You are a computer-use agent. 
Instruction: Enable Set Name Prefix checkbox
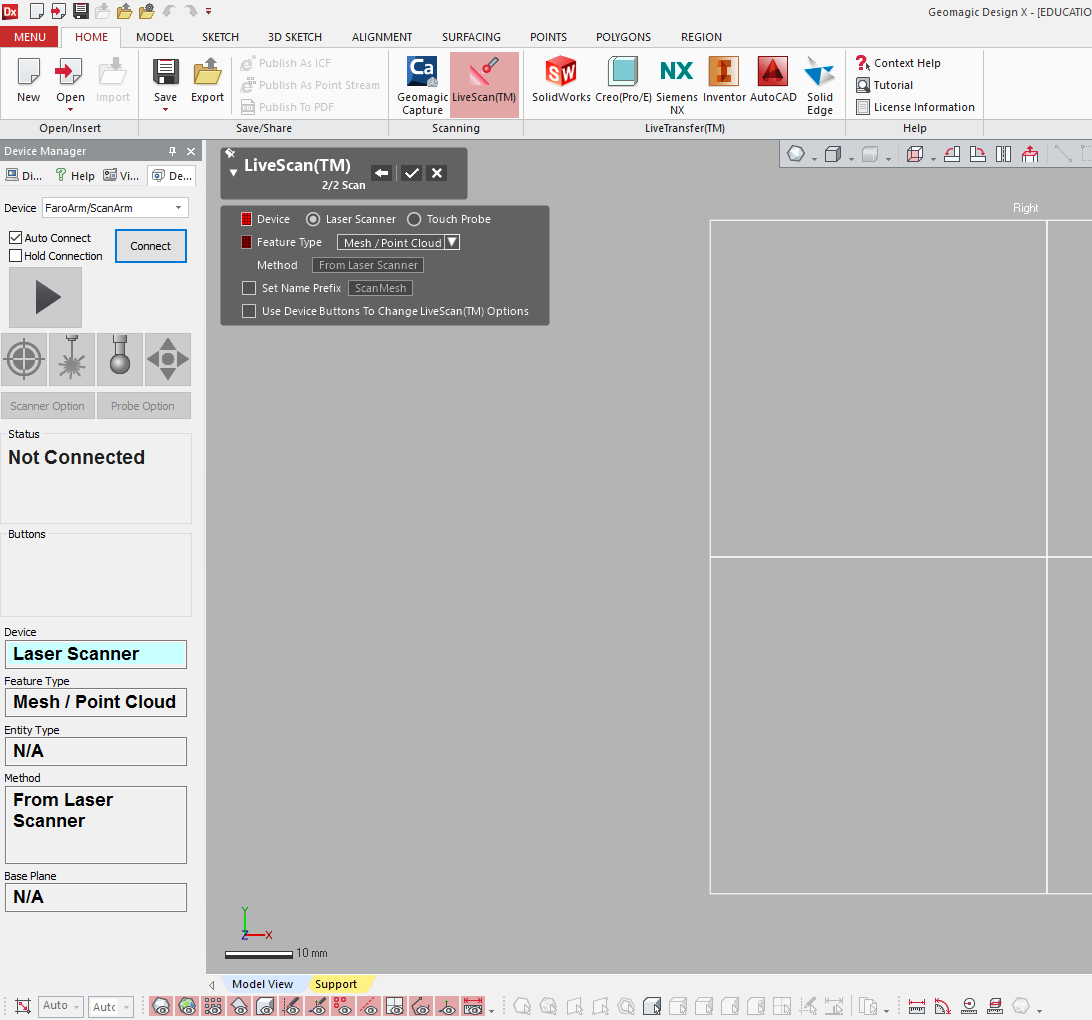tap(249, 288)
